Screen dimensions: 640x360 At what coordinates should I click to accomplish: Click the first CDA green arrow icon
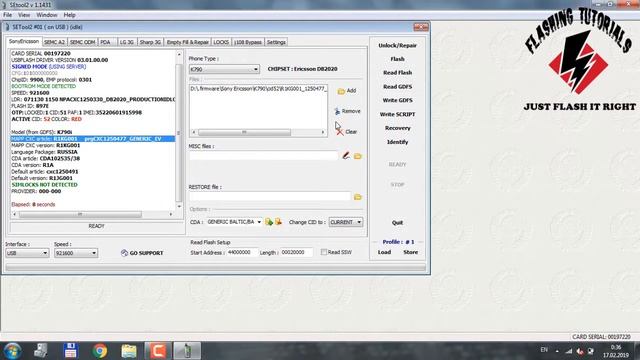pos(269,222)
